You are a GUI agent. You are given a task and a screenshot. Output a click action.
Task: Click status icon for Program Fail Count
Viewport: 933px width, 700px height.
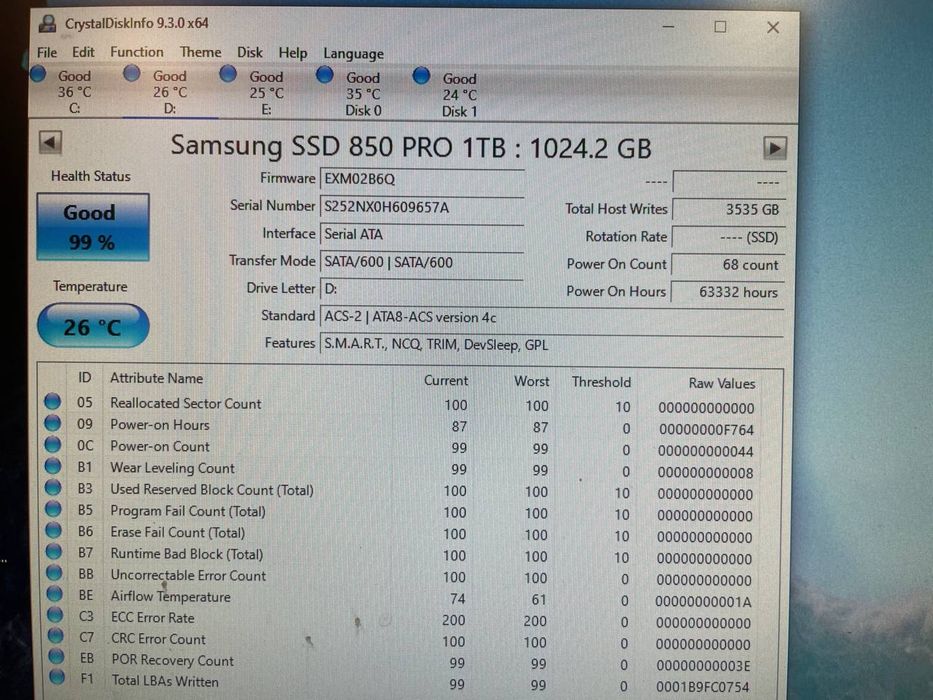click(x=54, y=509)
